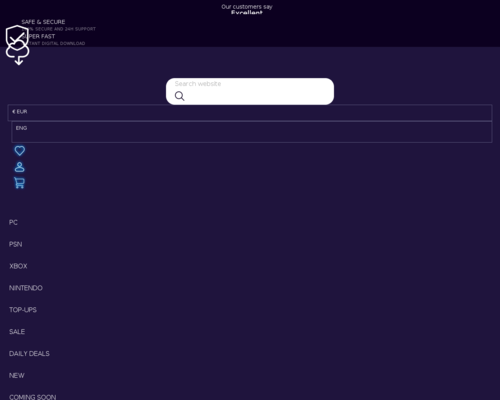This screenshot has height=400, width=500.
Task: Click the SAFE & SECURE heading
Action: [x=43, y=22]
